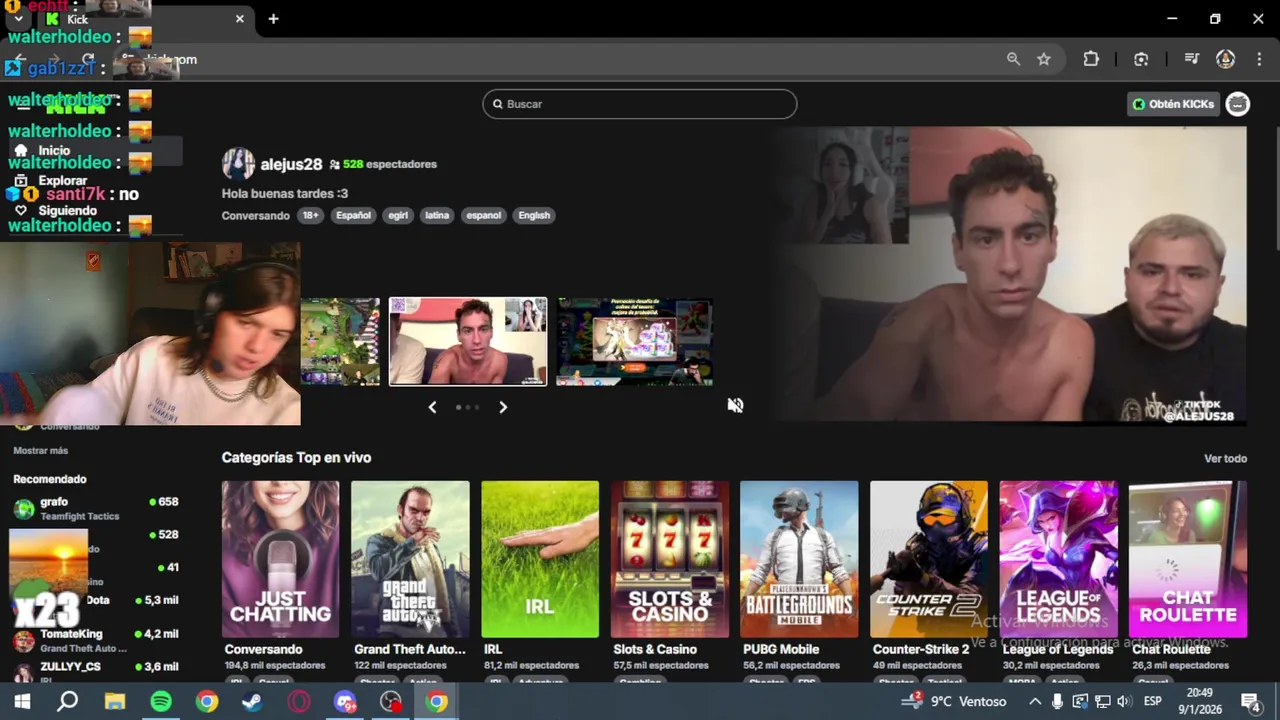The height and width of the screenshot is (720, 1280).
Task: Open OBS Studio from the taskbar
Action: pos(391,702)
